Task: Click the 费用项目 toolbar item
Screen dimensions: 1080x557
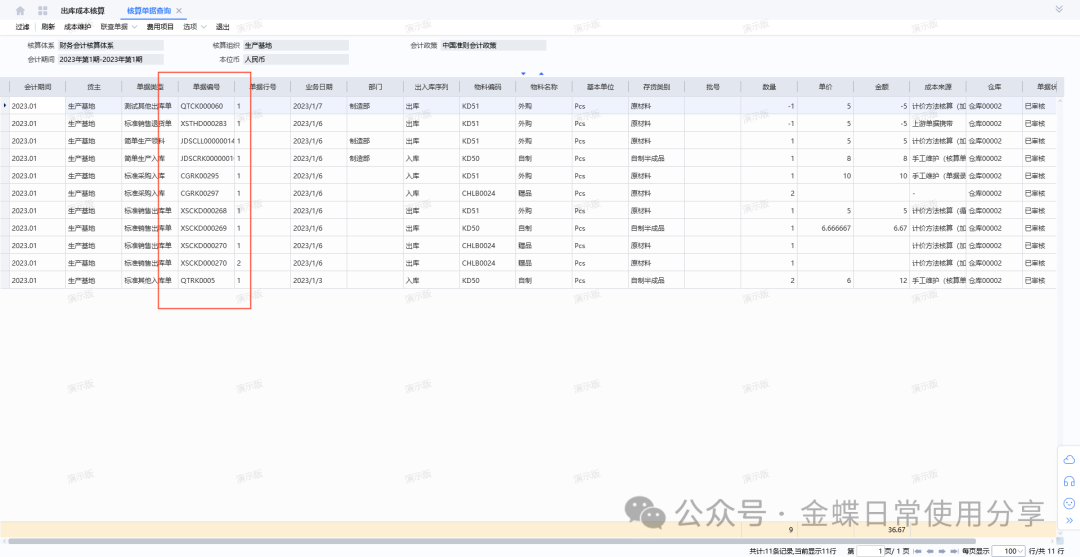Action: click(159, 27)
